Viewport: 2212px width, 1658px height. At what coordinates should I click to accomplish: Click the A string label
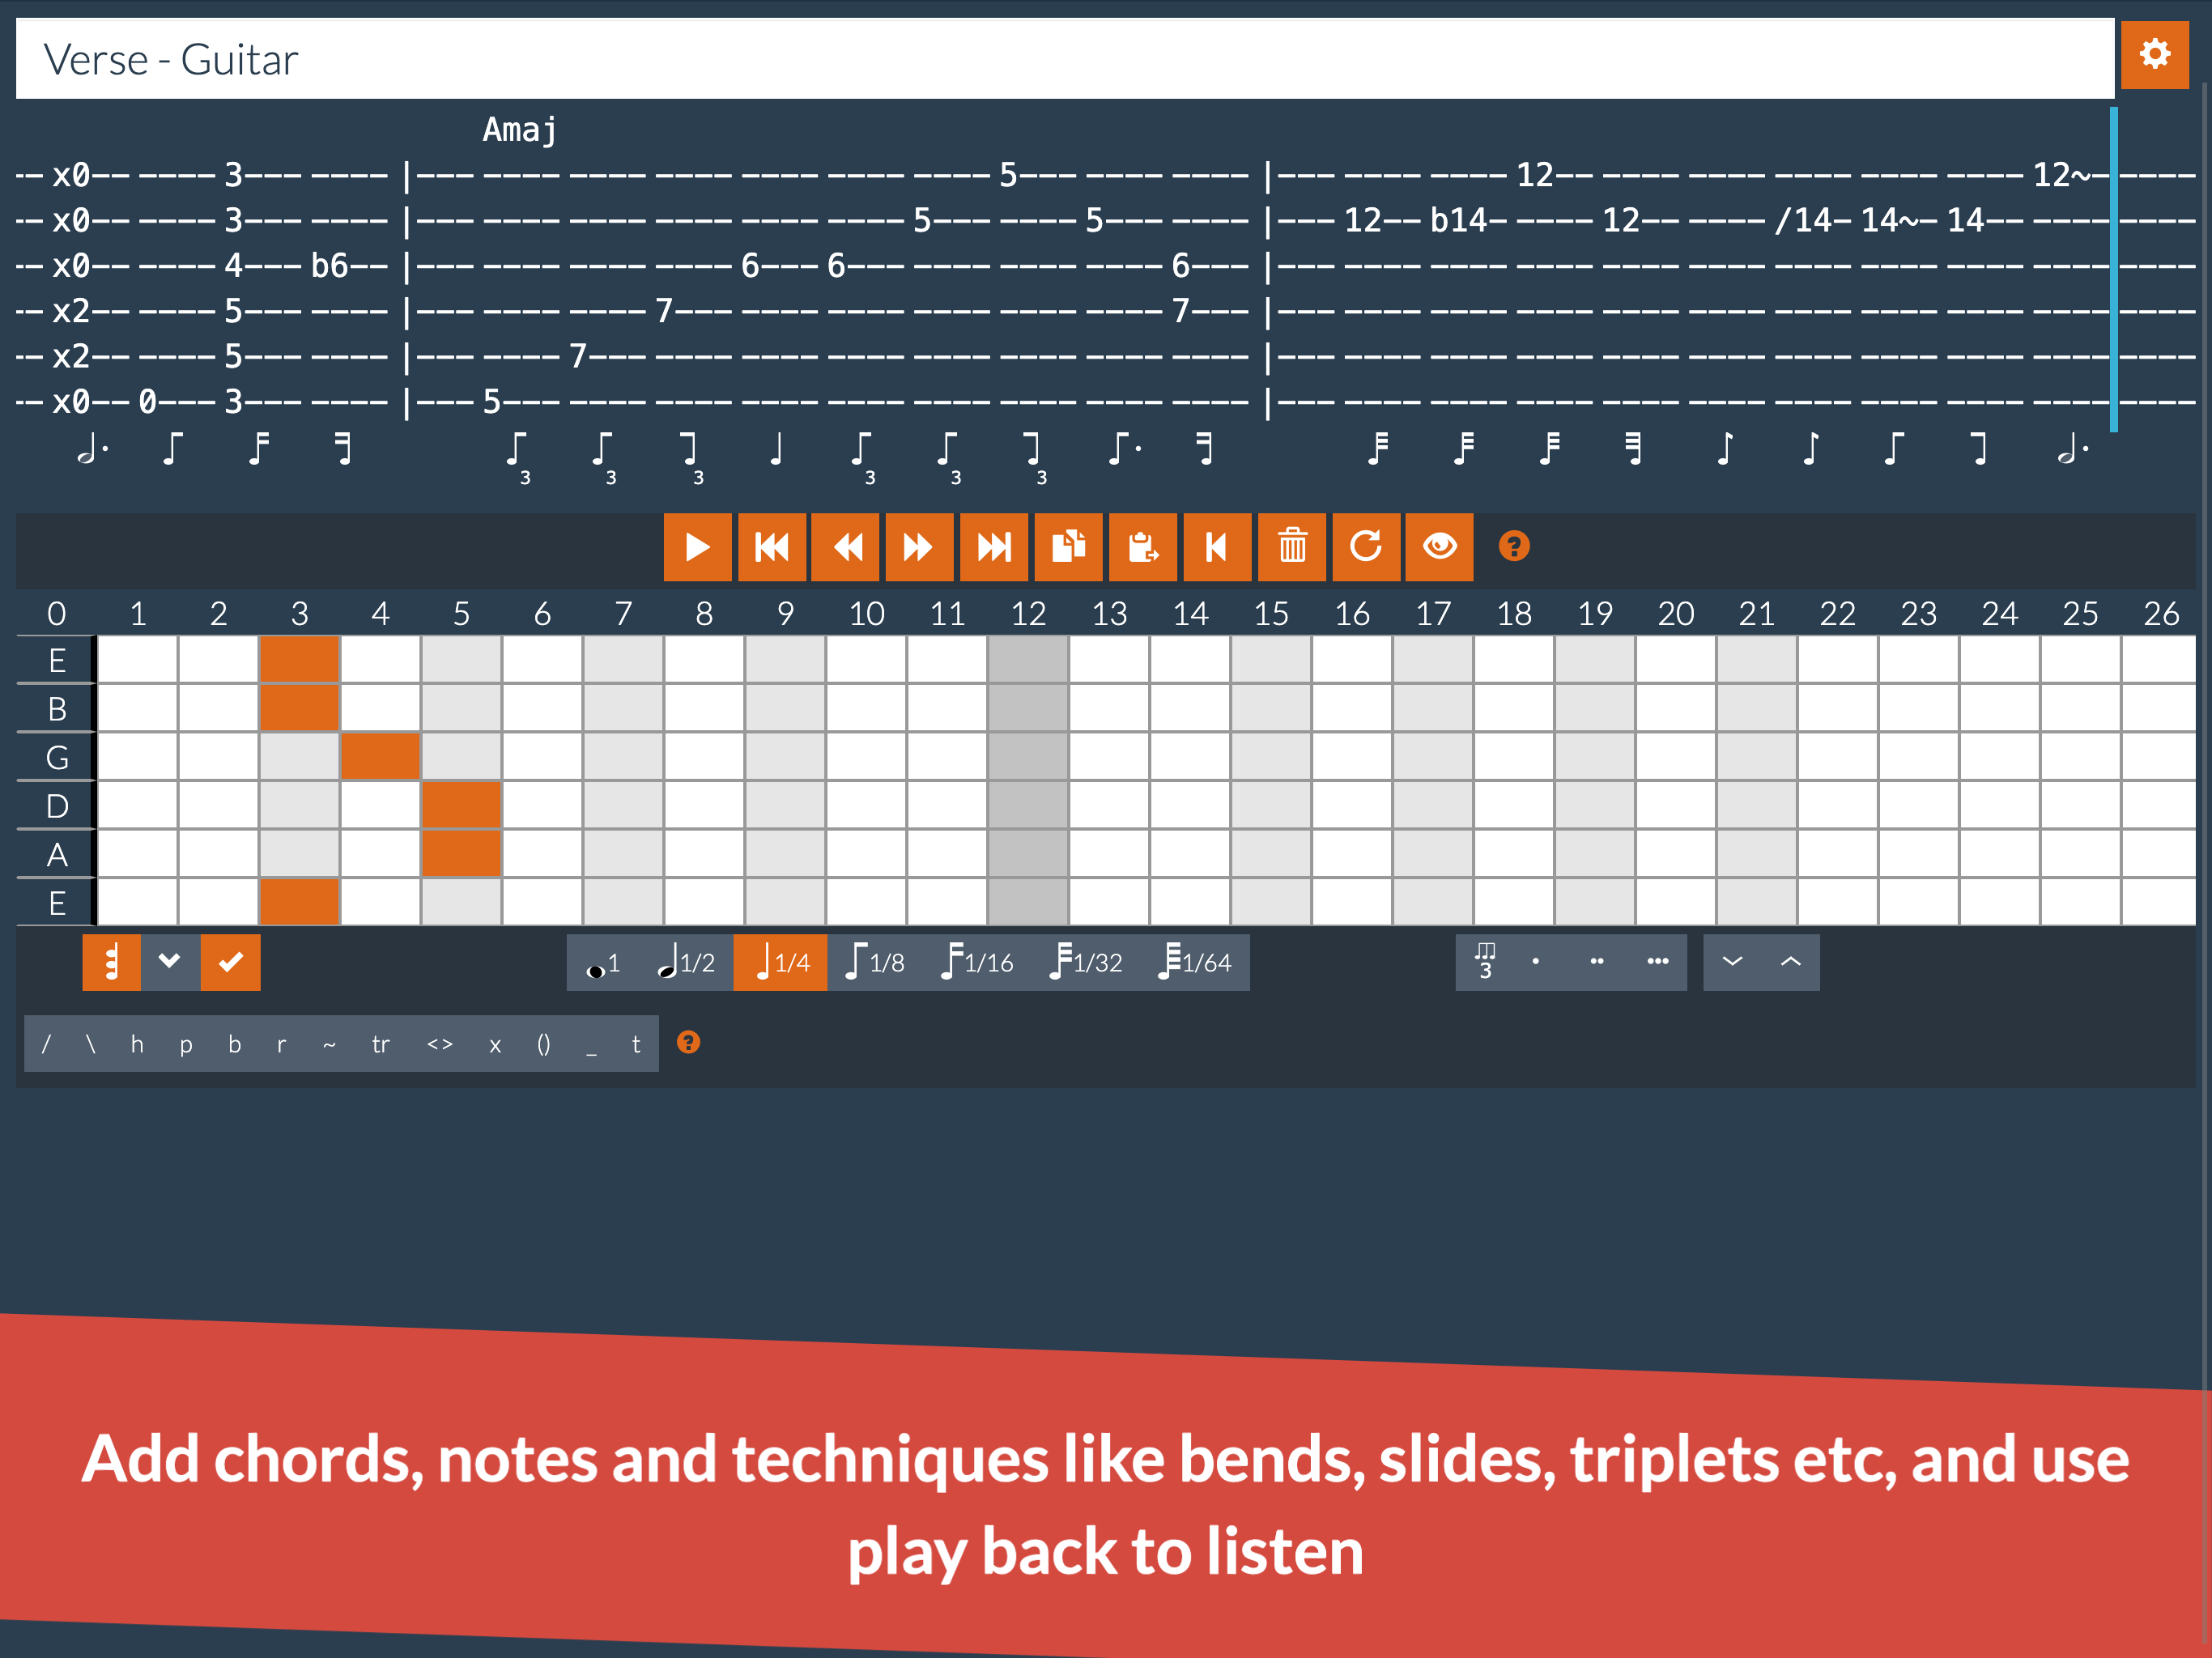(x=57, y=855)
